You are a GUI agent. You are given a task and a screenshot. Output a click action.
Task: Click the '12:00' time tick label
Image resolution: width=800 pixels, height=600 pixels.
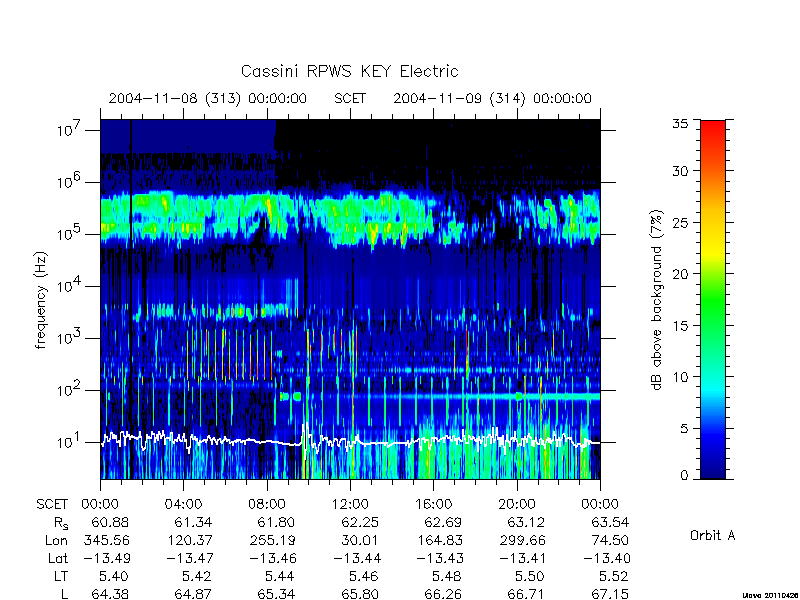click(350, 505)
